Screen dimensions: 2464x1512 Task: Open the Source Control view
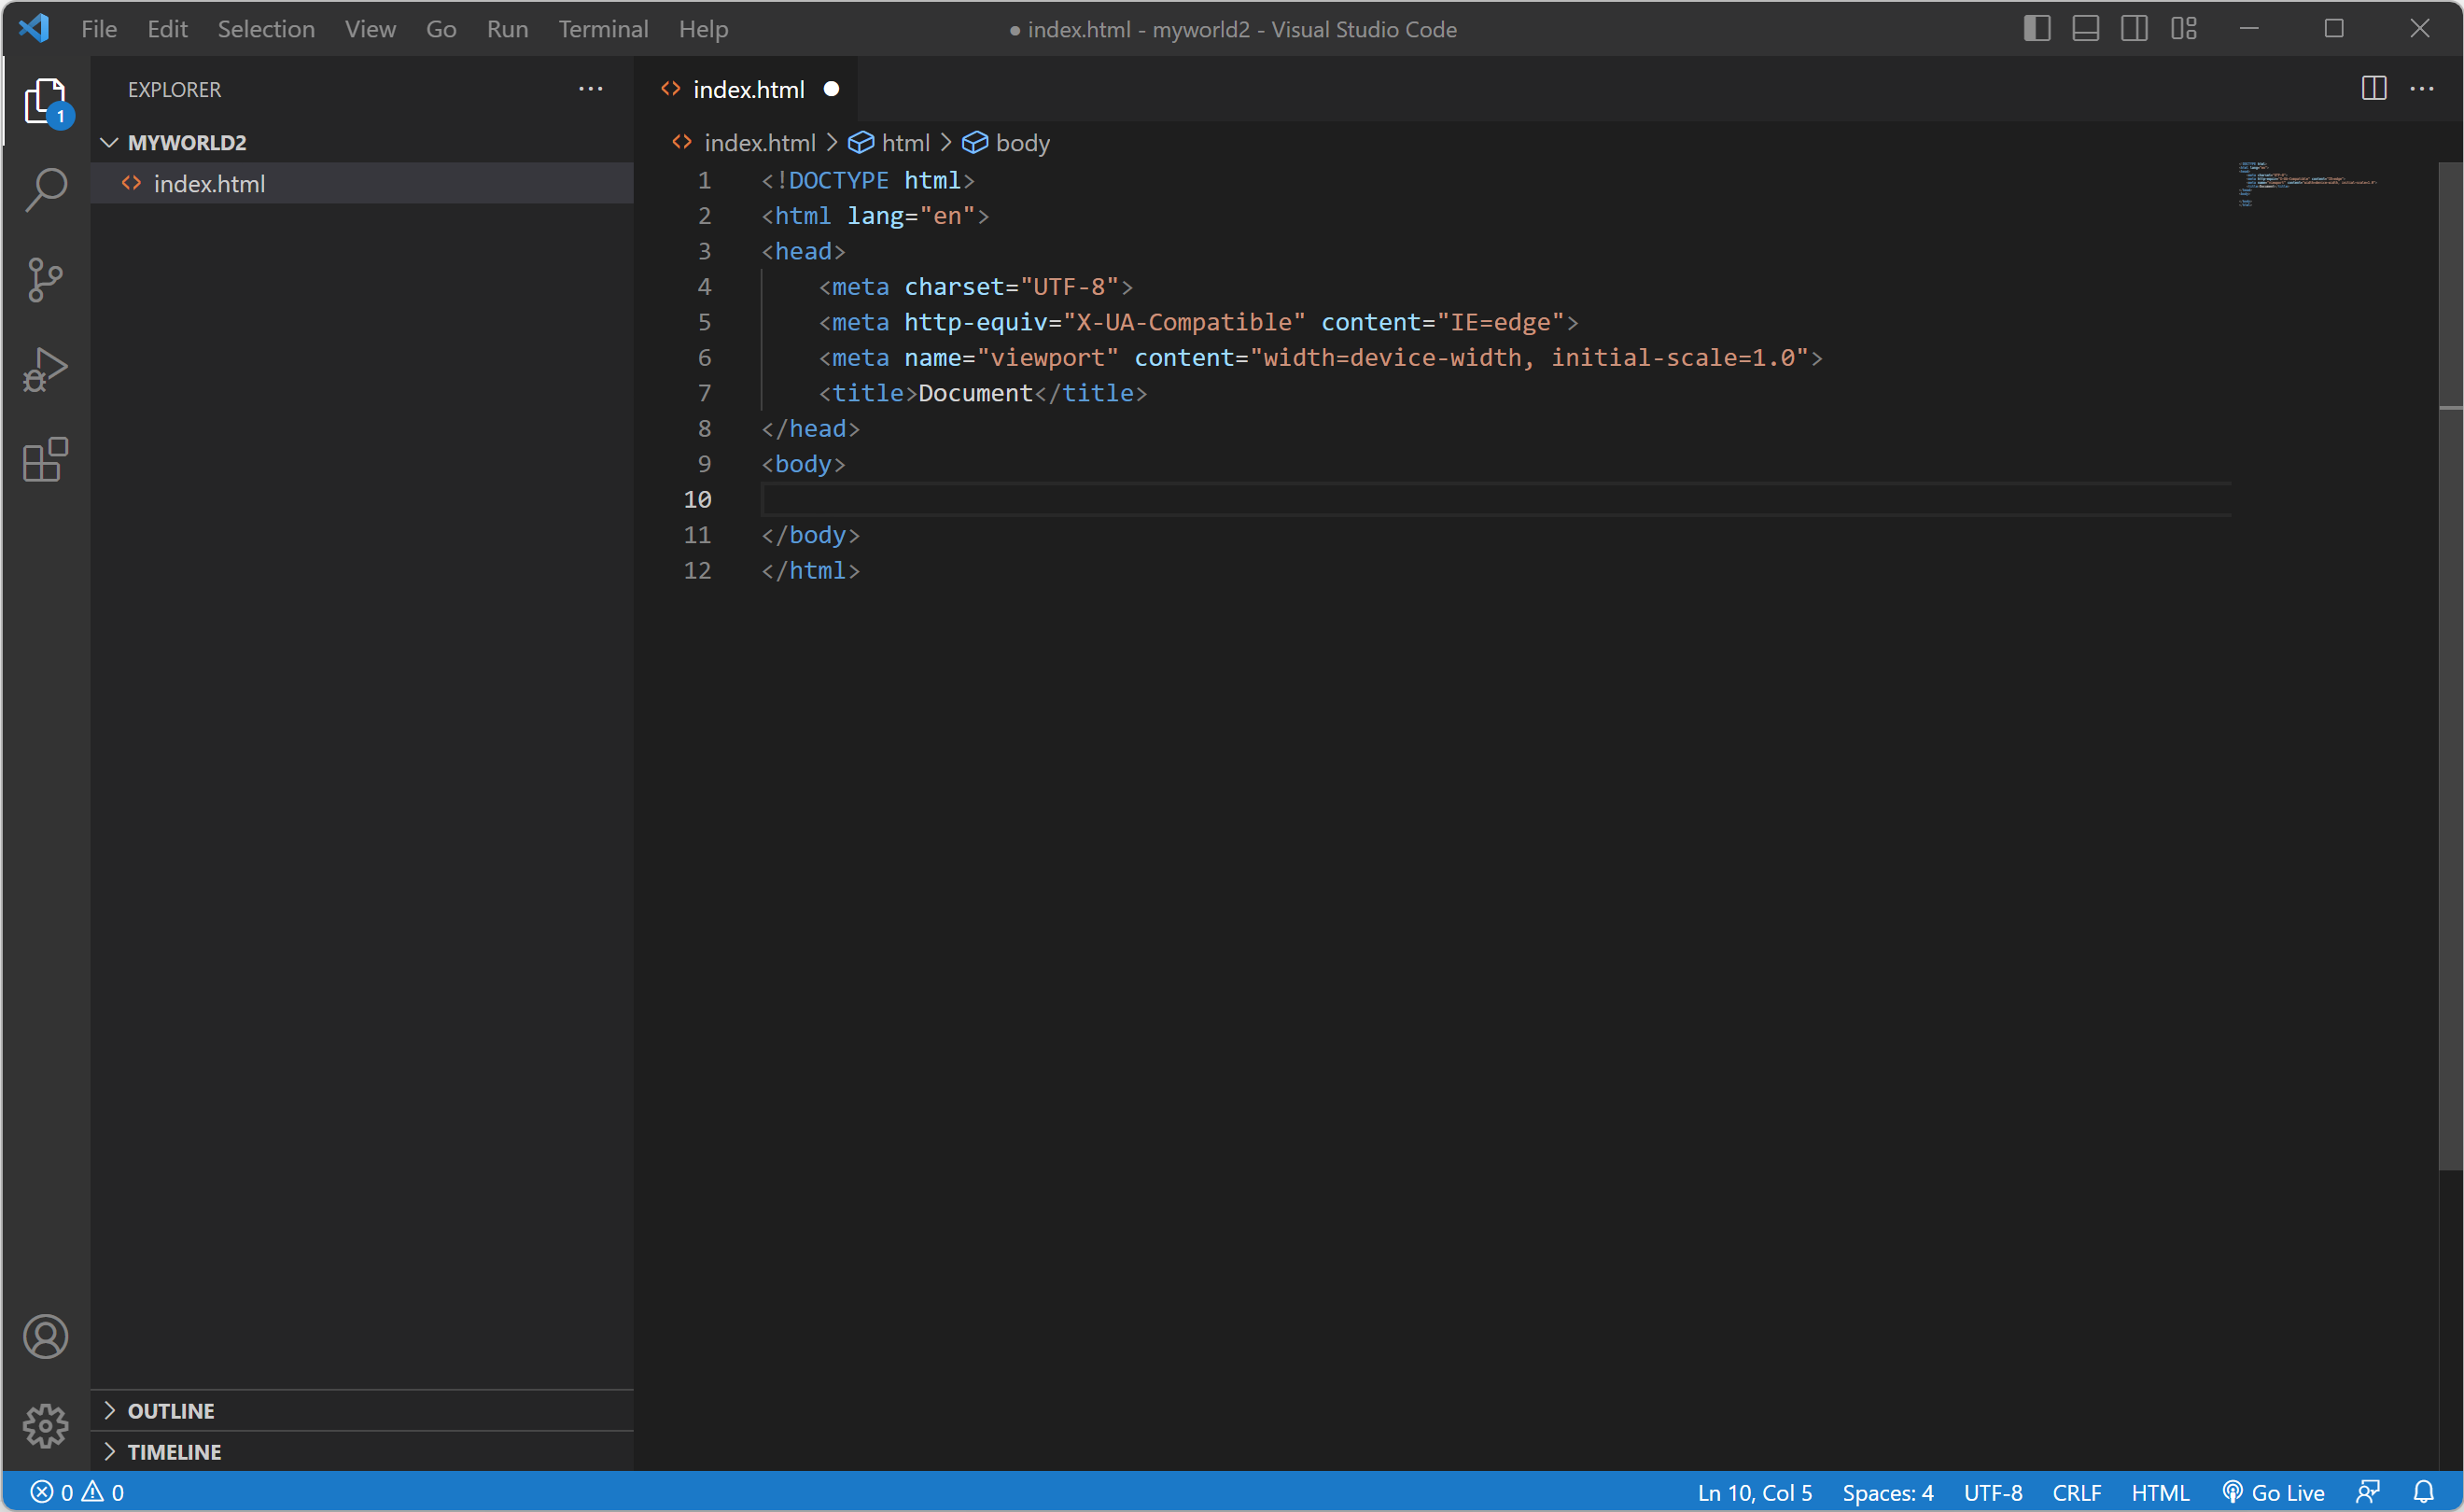pyautogui.click(x=46, y=279)
